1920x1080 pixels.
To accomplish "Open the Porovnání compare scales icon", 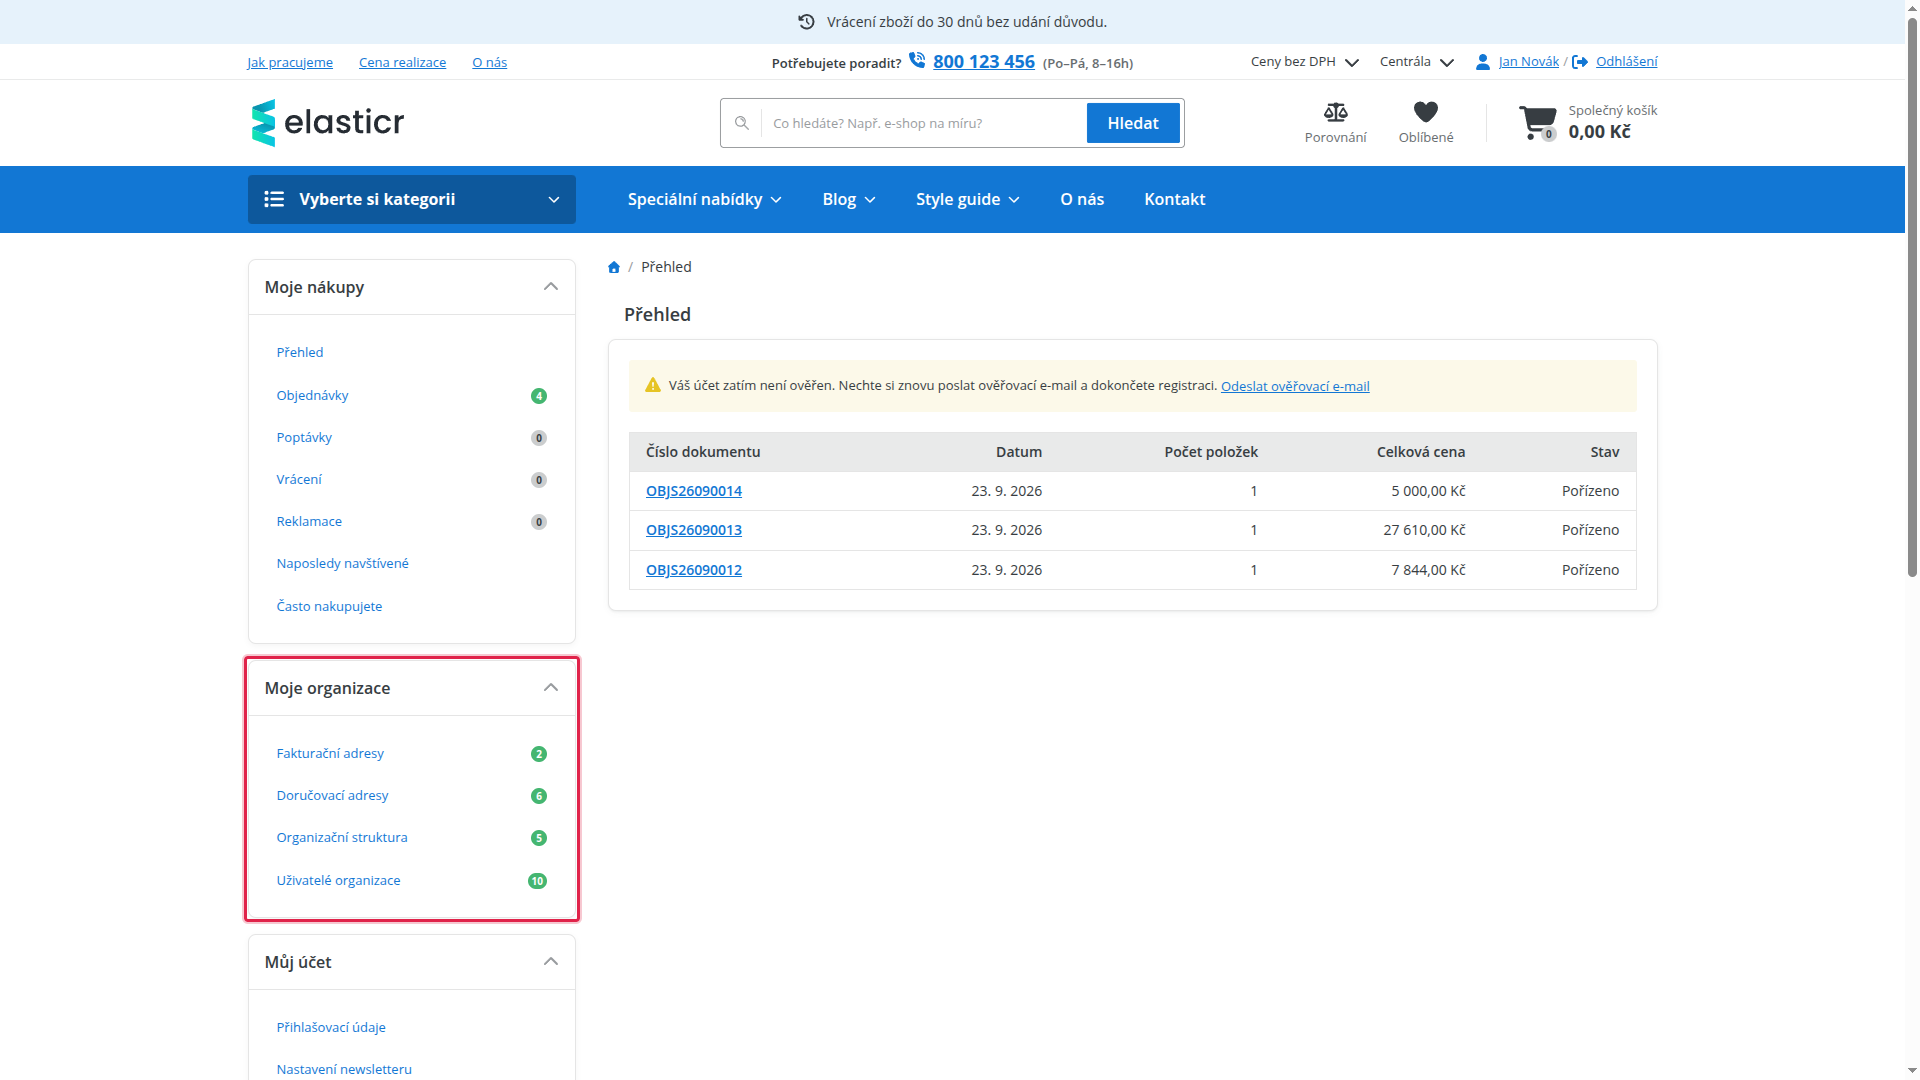I will [1335, 112].
